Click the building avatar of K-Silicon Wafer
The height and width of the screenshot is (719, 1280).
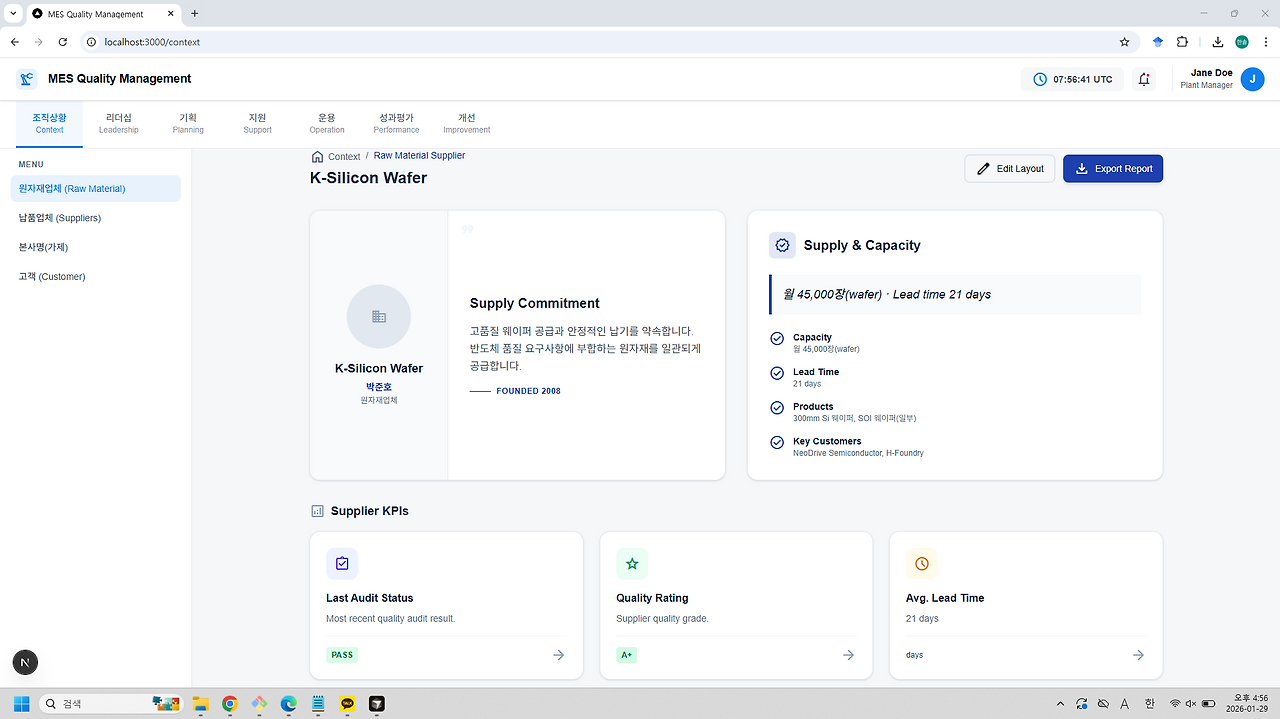pyautogui.click(x=379, y=317)
